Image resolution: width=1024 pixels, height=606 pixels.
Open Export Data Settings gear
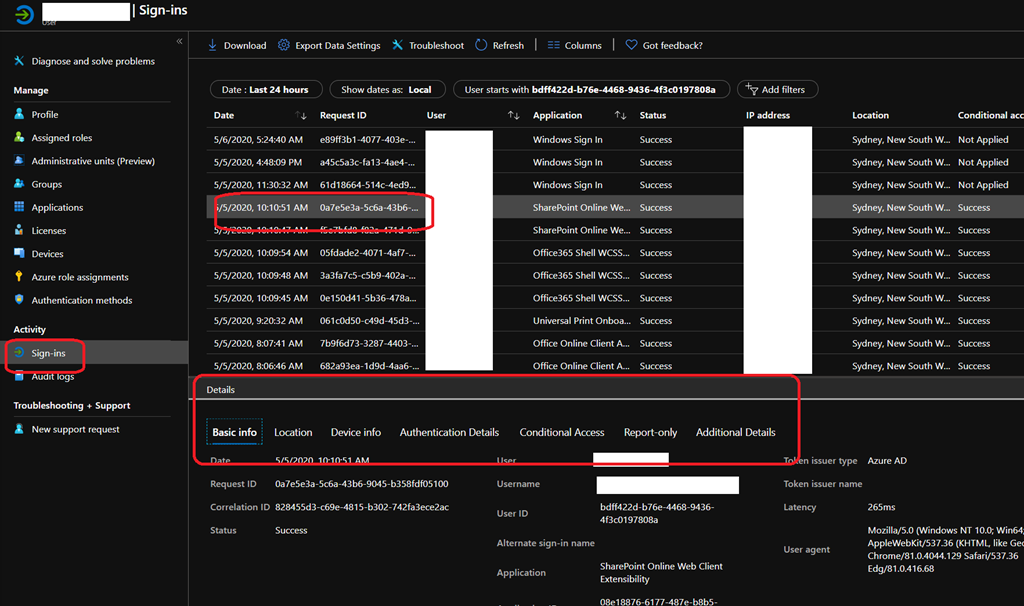pyautogui.click(x=284, y=45)
